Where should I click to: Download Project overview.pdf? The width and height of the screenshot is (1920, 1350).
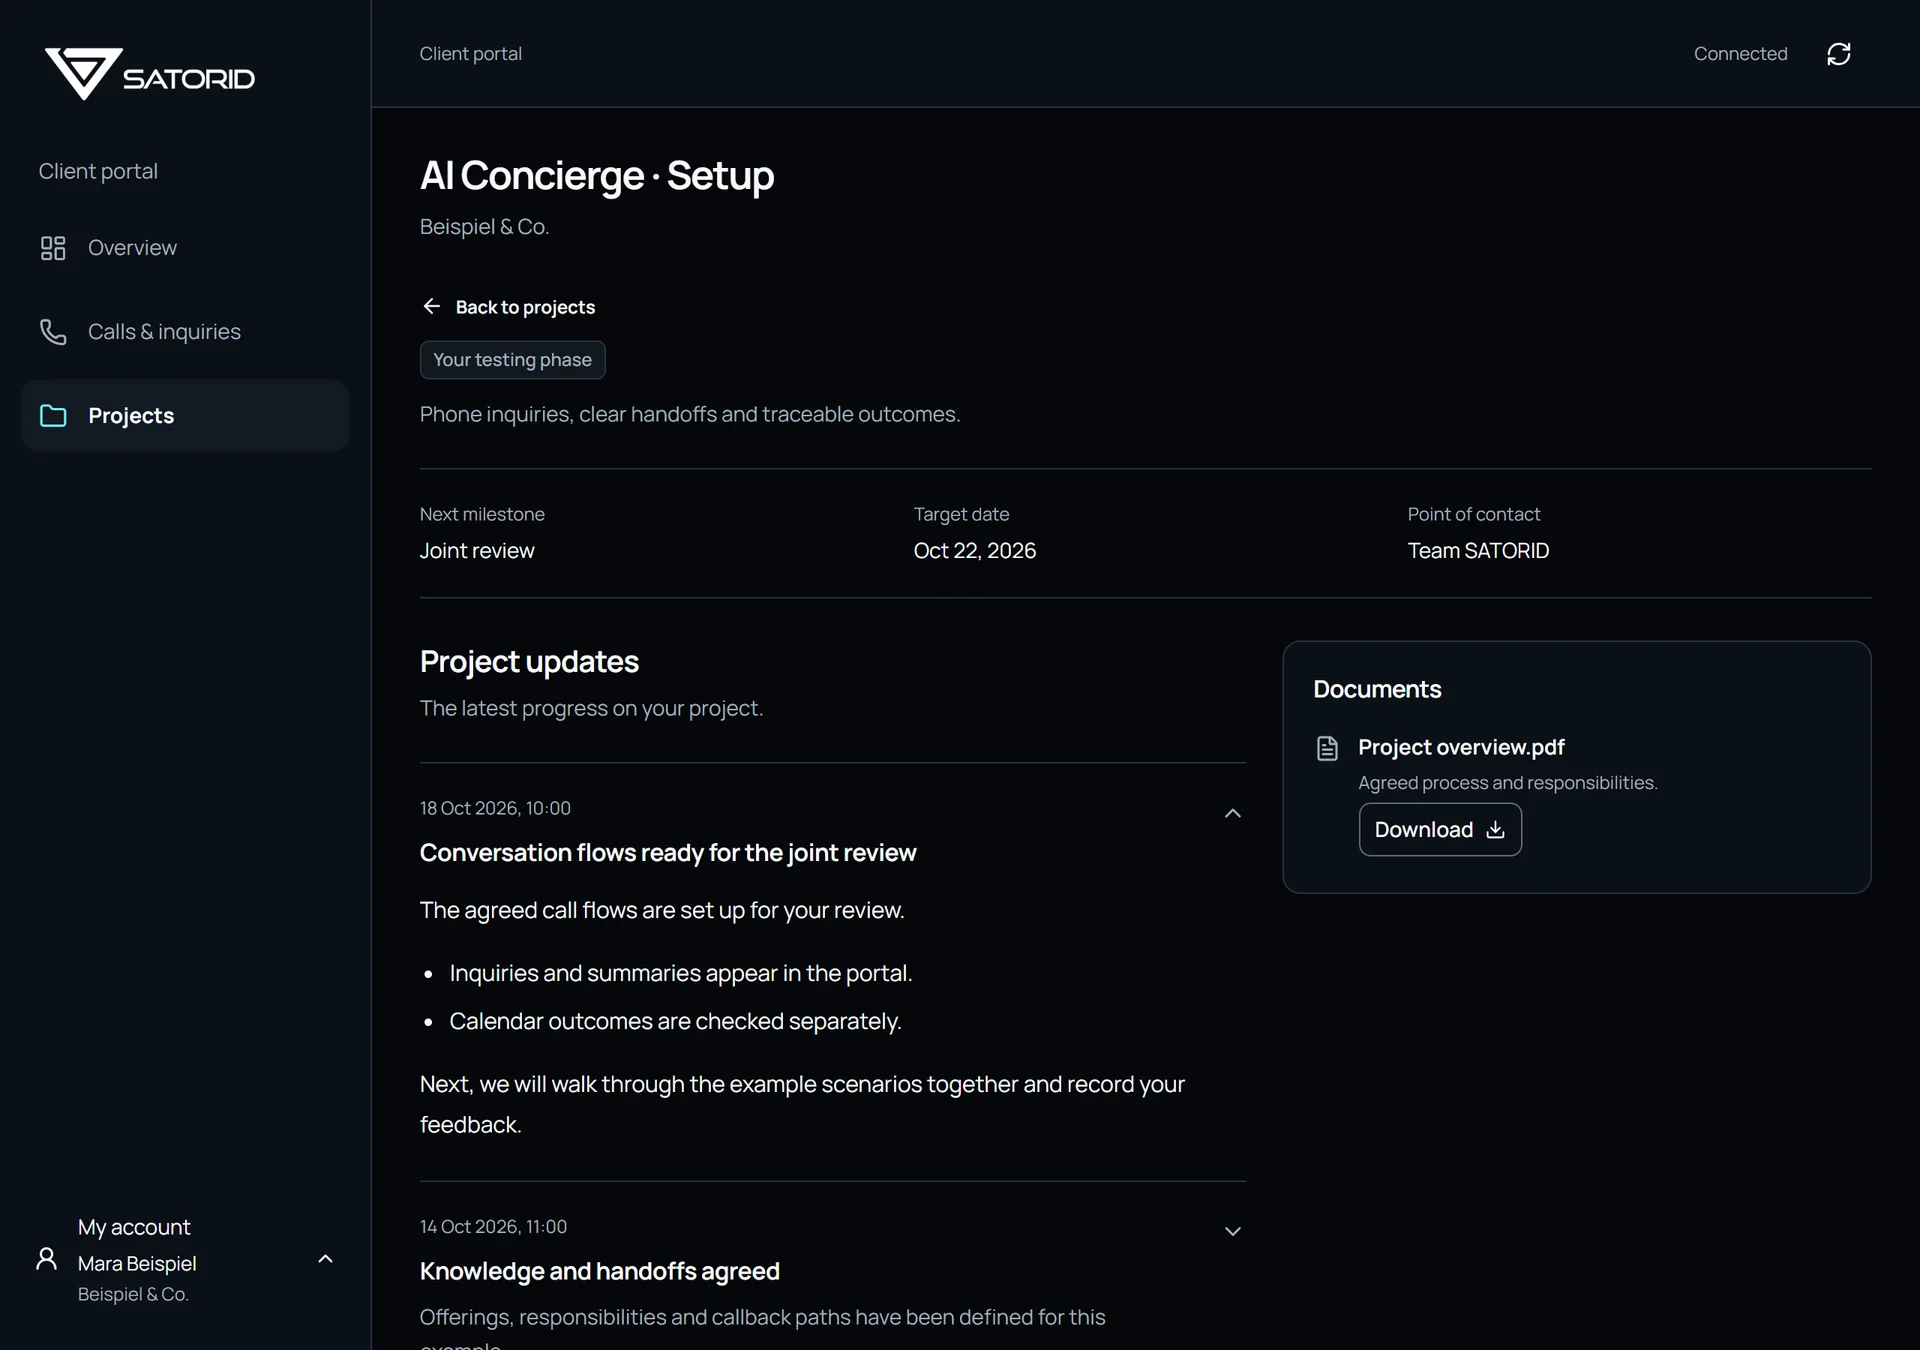click(x=1440, y=830)
